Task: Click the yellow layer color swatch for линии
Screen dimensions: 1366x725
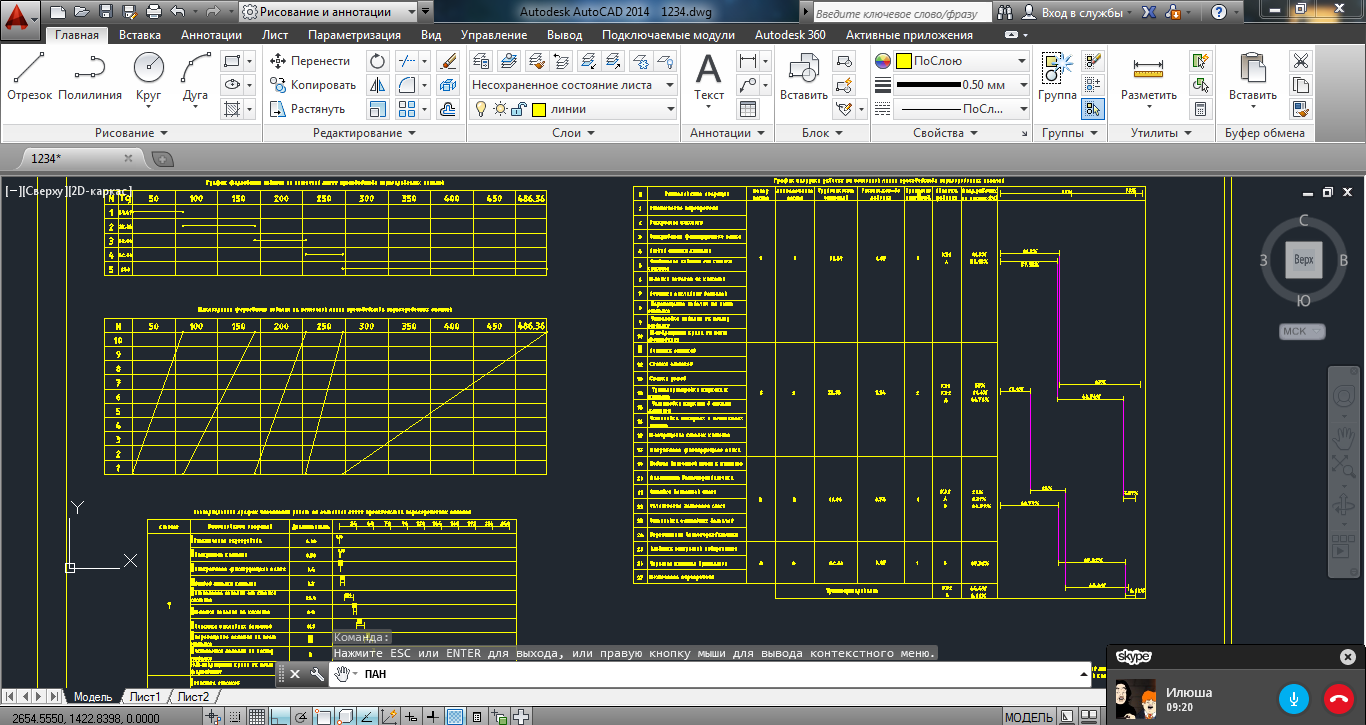Action: (539, 109)
